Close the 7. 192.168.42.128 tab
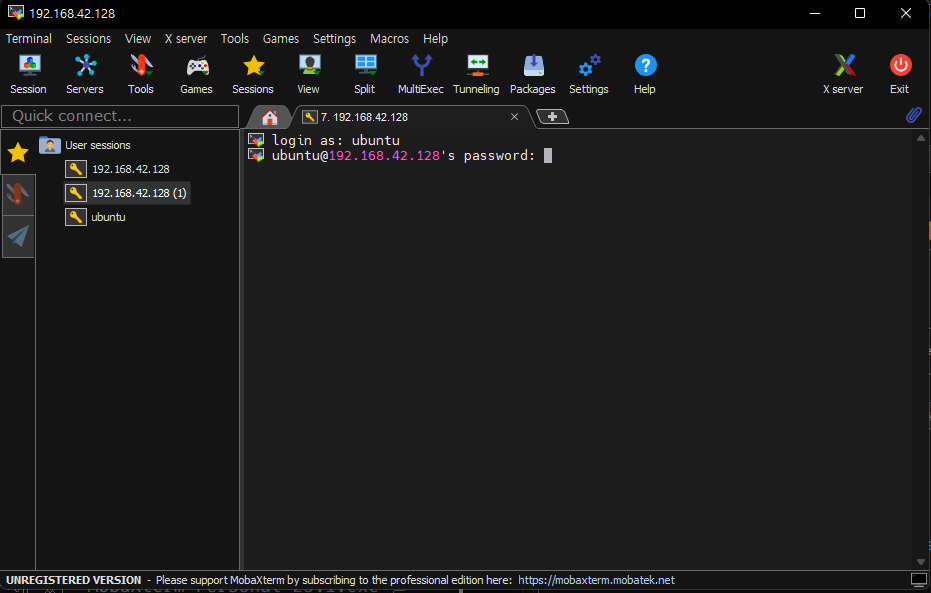Viewport: 931px width, 593px height. (514, 117)
